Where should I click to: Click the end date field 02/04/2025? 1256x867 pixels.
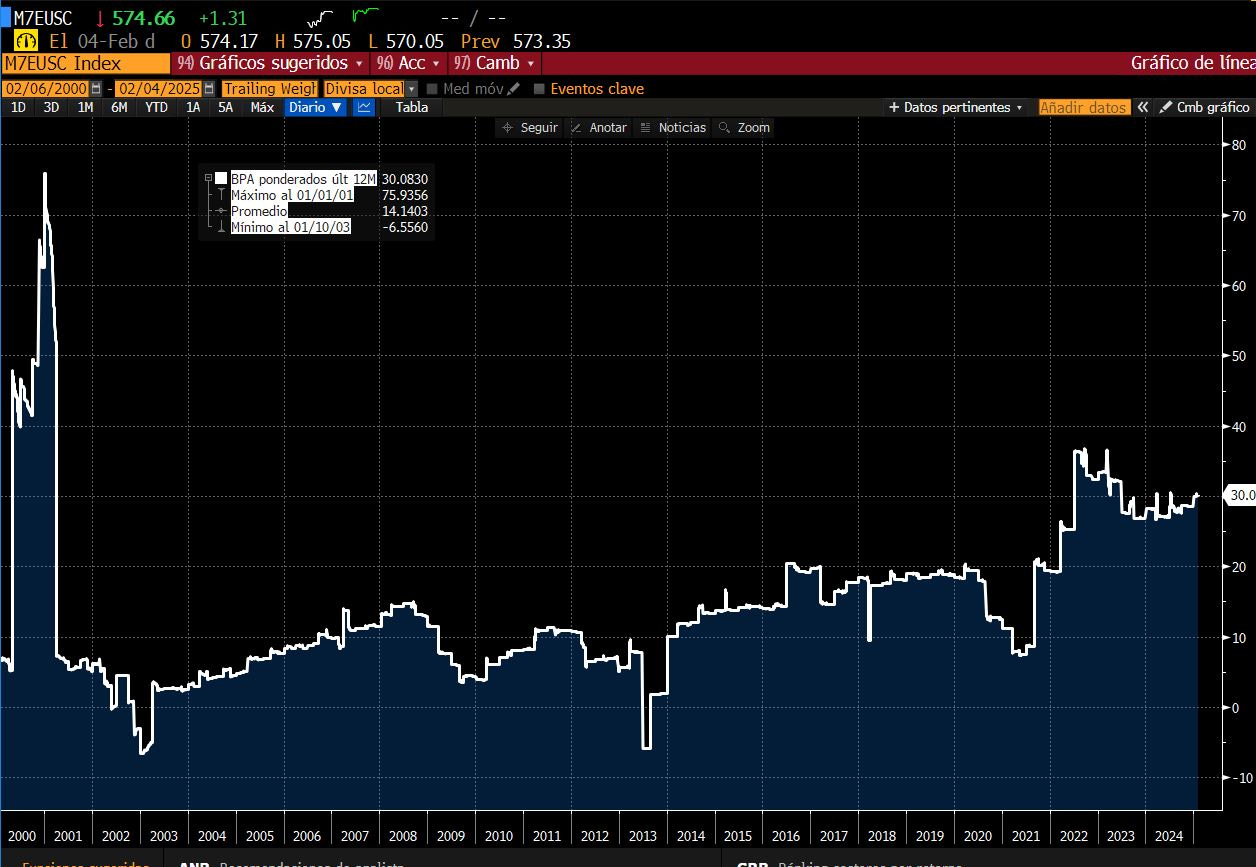(x=159, y=88)
